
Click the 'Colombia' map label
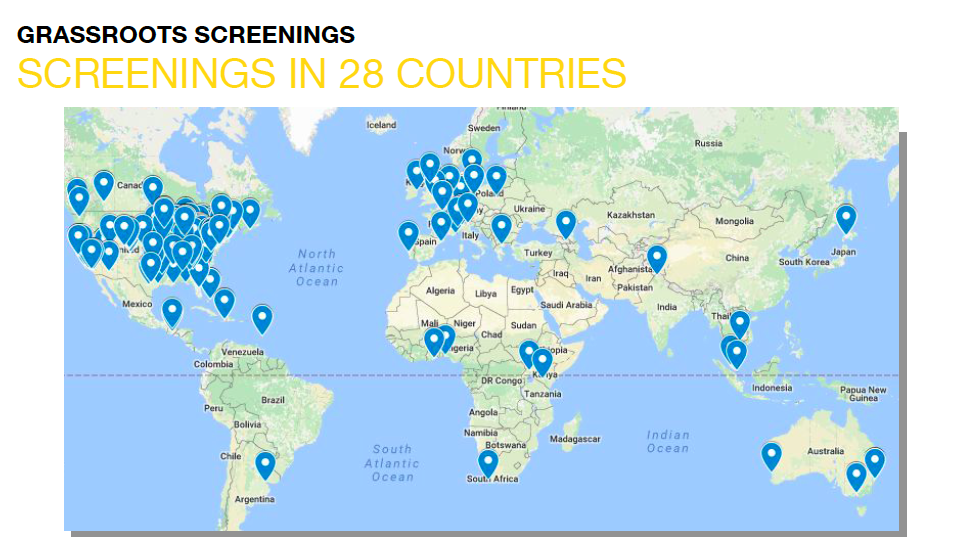tap(213, 364)
